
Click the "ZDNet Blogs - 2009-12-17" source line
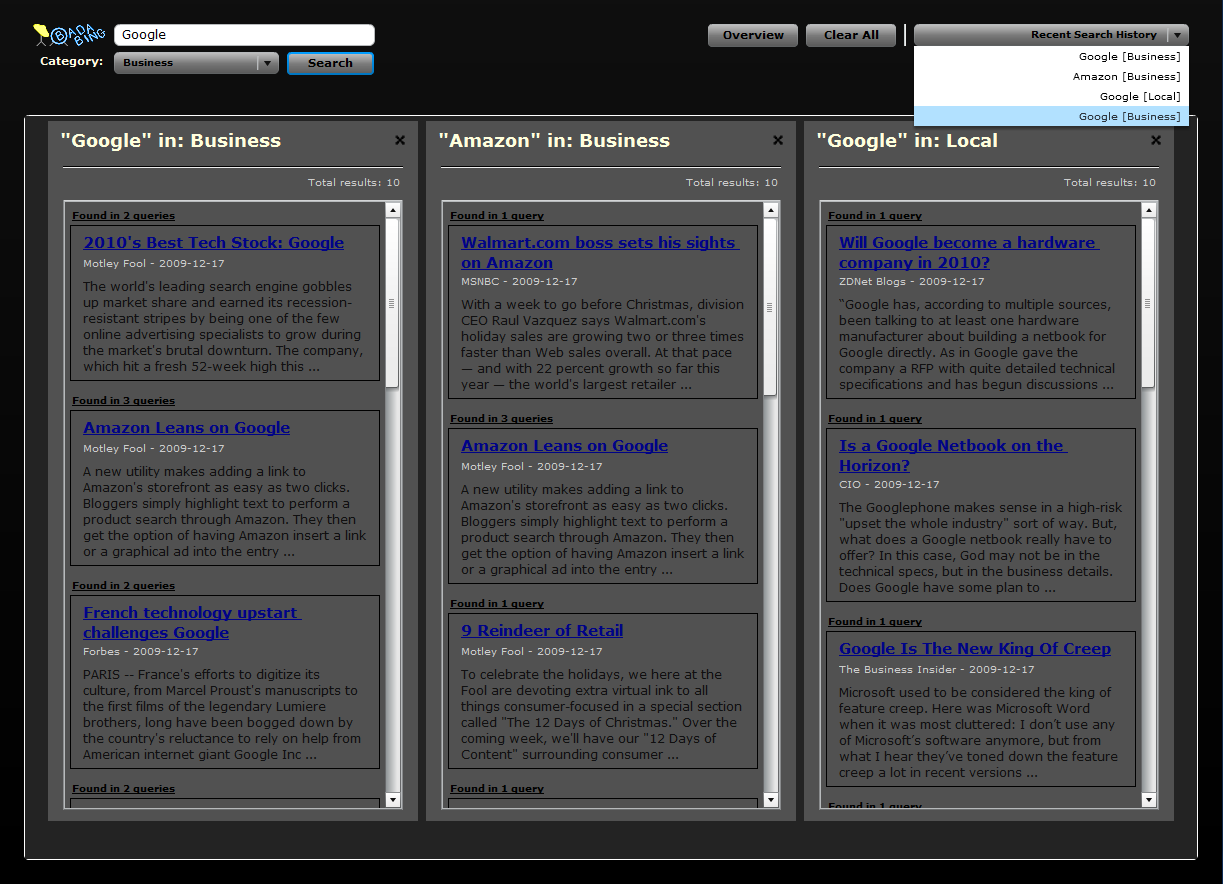[912, 282]
